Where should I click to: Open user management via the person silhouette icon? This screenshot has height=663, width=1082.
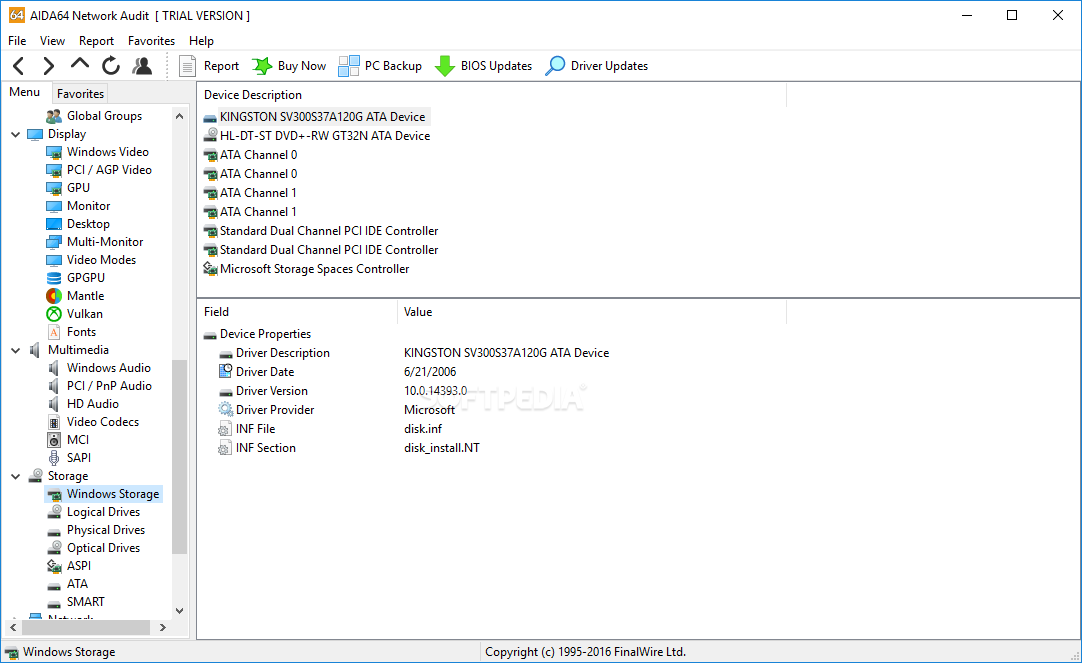click(142, 66)
